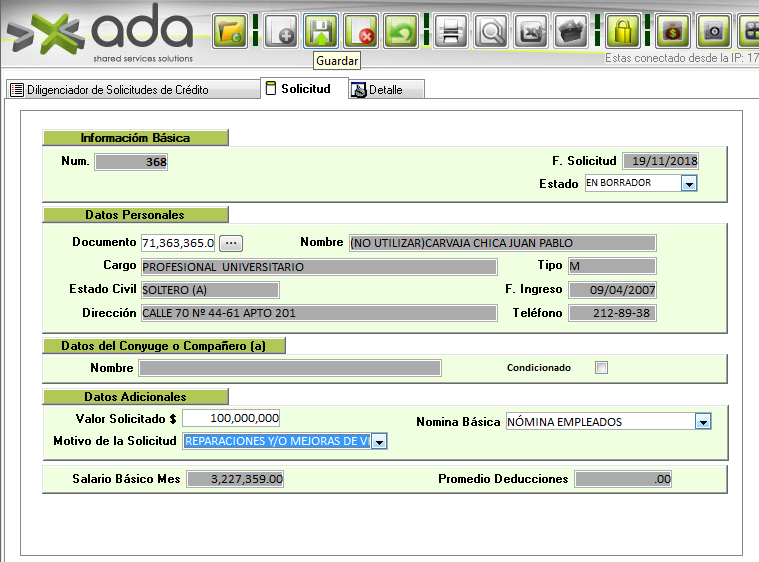Open the Motivo de la Solicitud dropdown
The height and width of the screenshot is (562, 759).
click(x=379, y=441)
